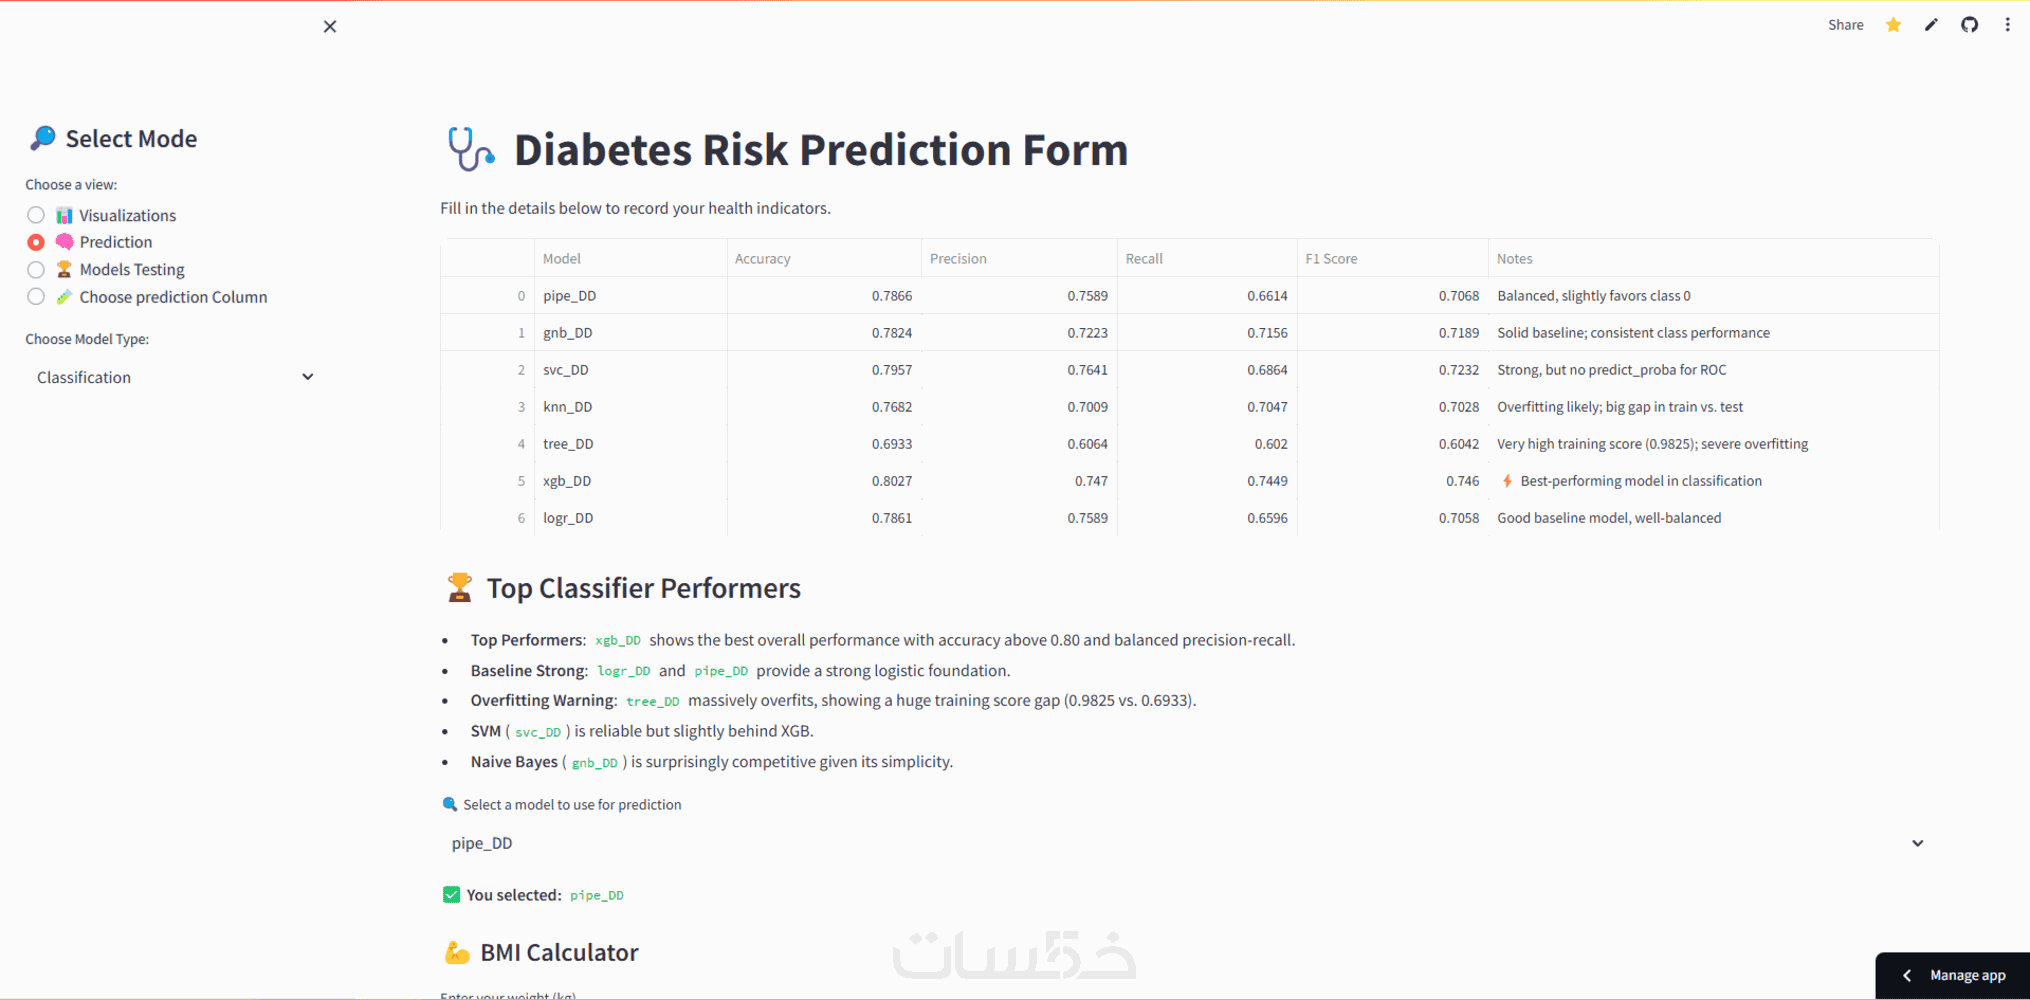The width and height of the screenshot is (2030, 1000).
Task: Select Choose prediction Column radio option
Action: click(36, 297)
